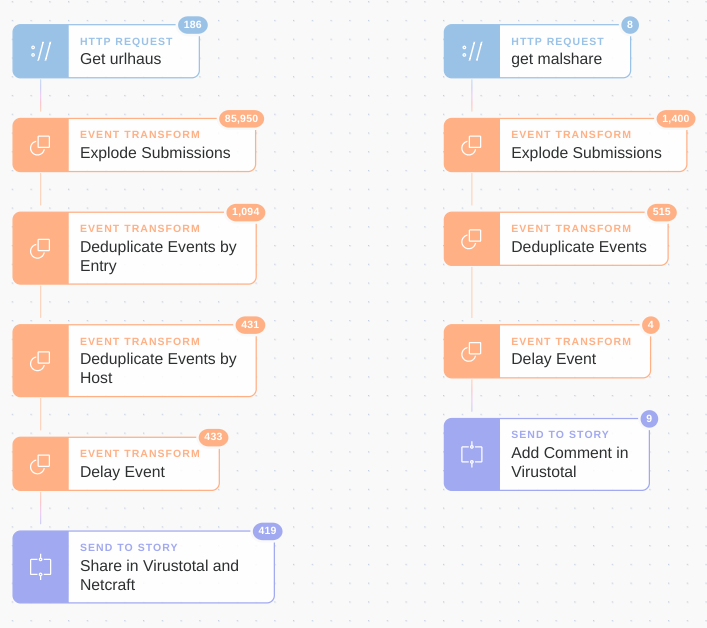The width and height of the screenshot is (707, 628).
Task: Click the get malshare HTTP request icon
Action: tap(472, 51)
